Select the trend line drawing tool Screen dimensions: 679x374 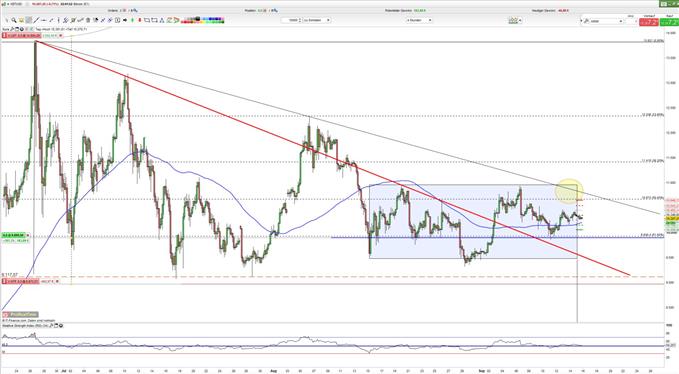(x=36, y=20)
